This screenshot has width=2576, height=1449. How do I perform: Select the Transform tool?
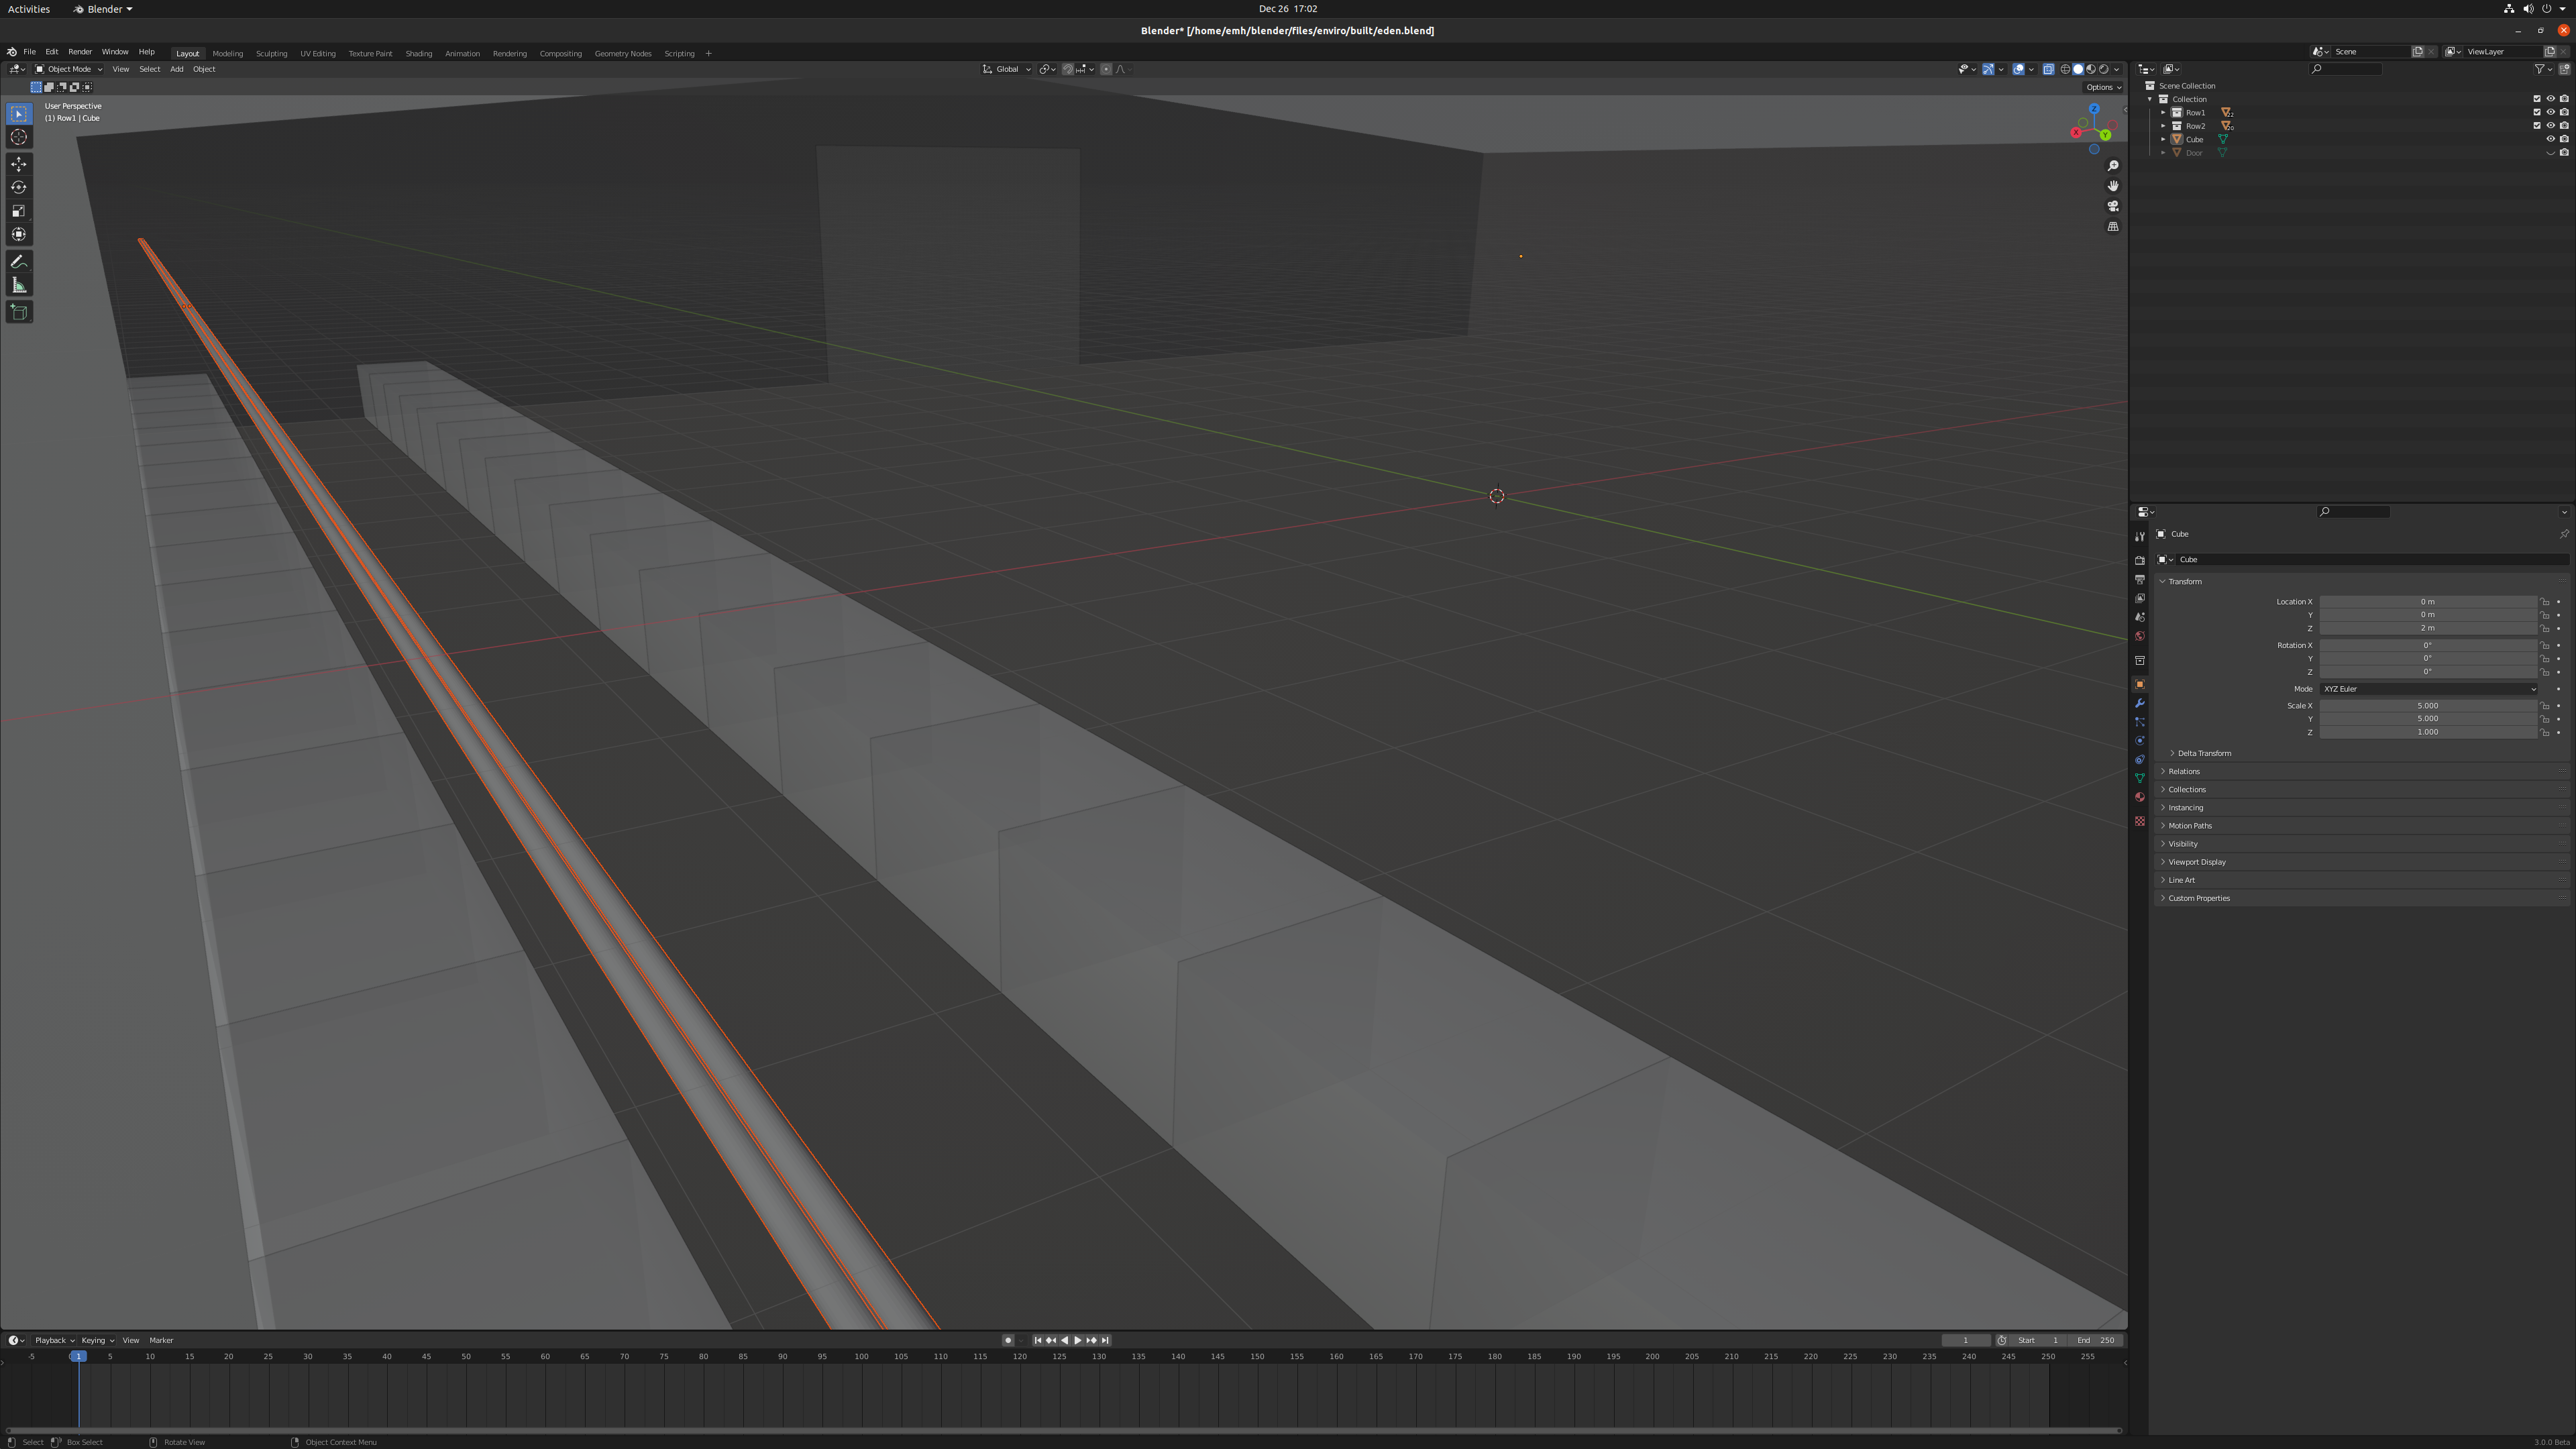(19, 234)
